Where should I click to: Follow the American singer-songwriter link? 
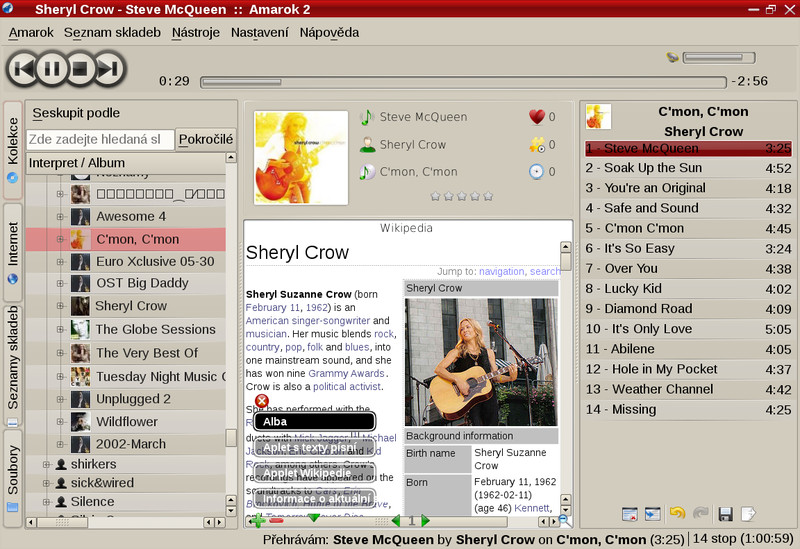pos(308,321)
